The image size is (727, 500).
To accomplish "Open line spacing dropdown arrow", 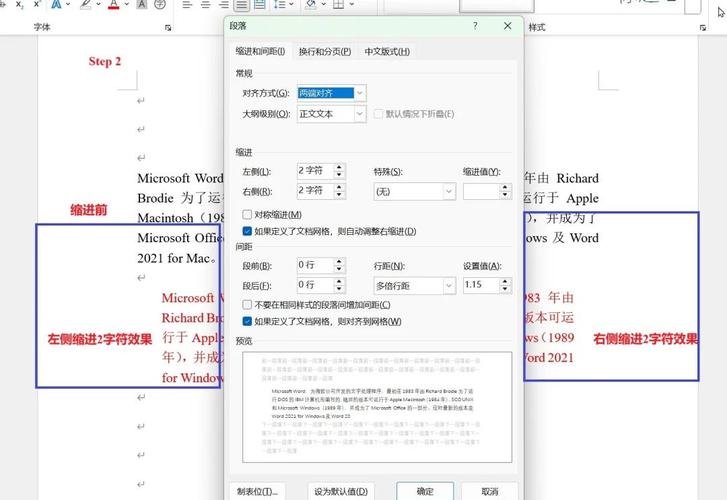I will (291, 4).
